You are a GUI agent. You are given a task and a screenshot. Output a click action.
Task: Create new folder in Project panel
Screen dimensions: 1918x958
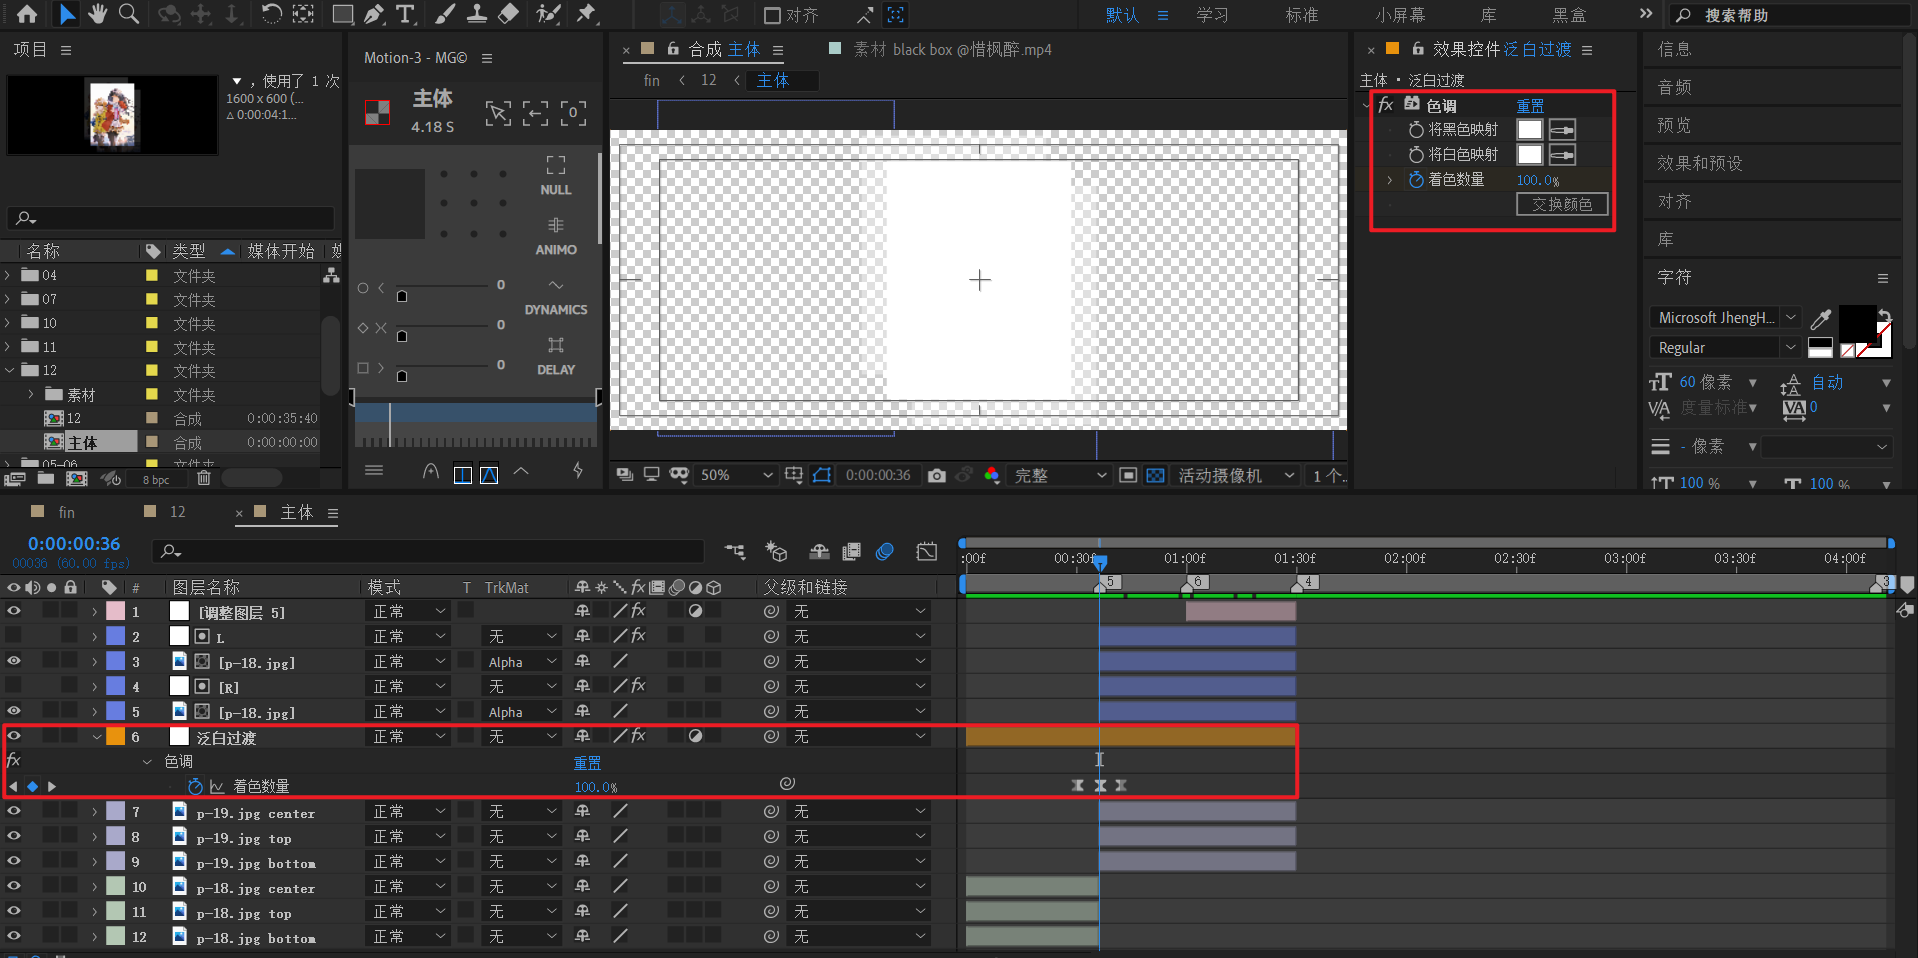point(46,479)
